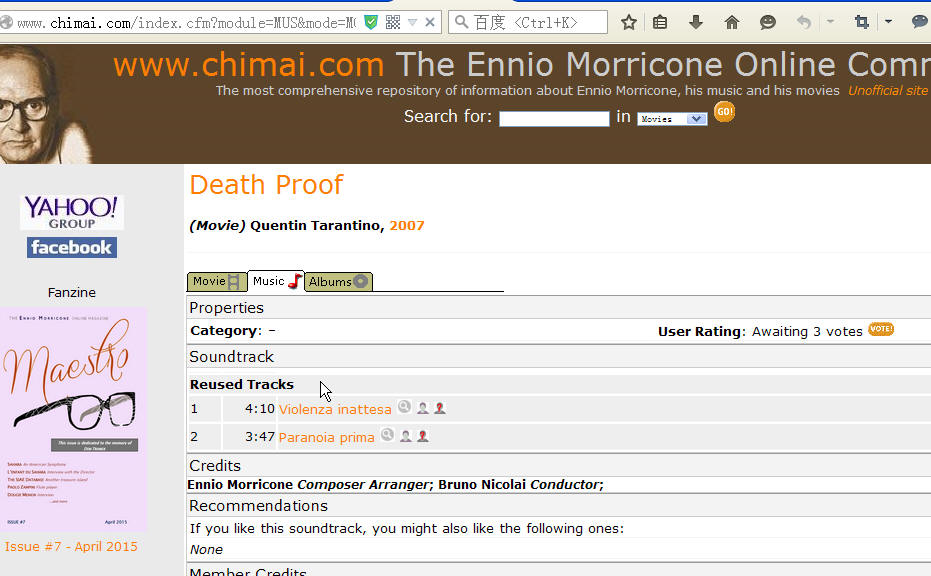
Task: Open the Issue #7 - April 2015 link
Action: tap(71, 546)
